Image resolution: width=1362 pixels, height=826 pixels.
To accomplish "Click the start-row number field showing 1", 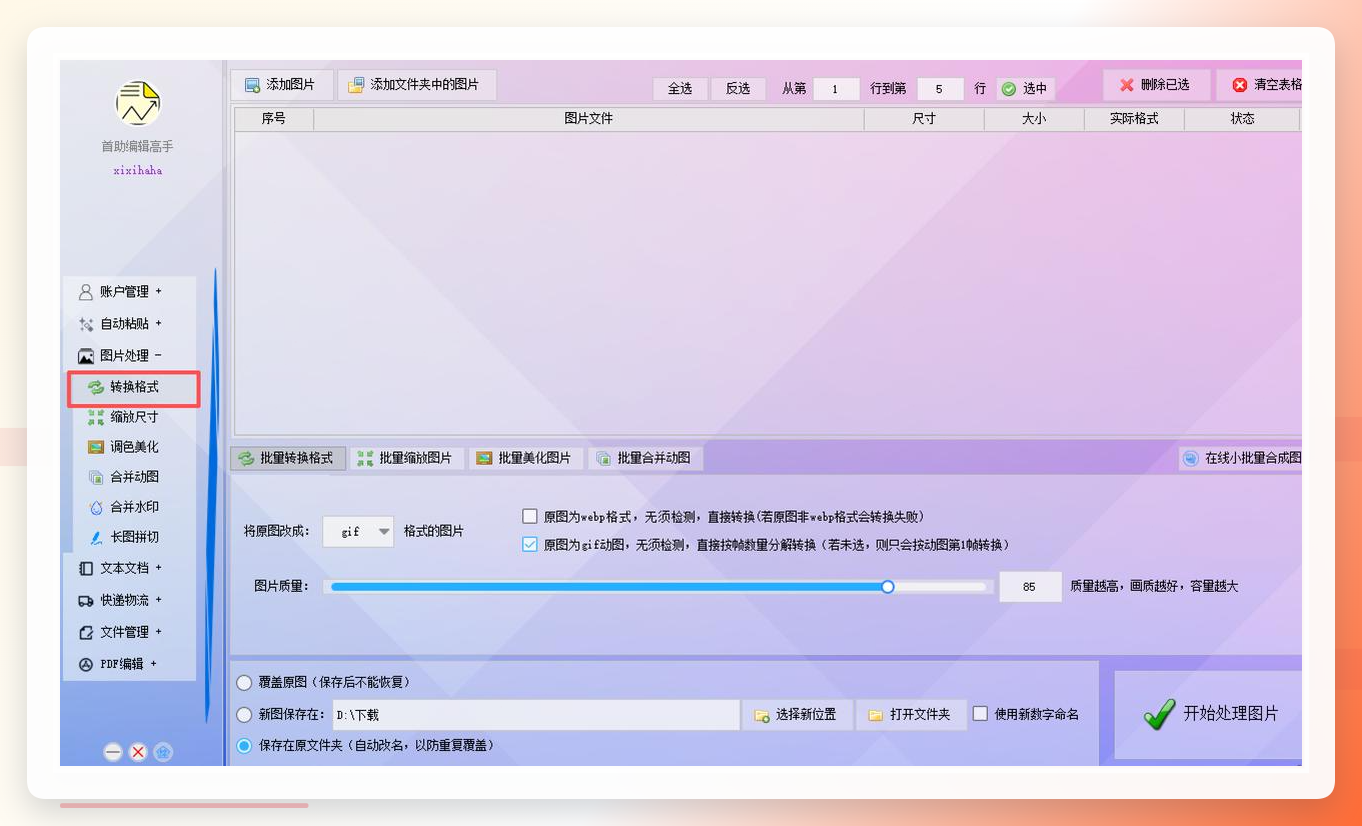I will pos(836,89).
